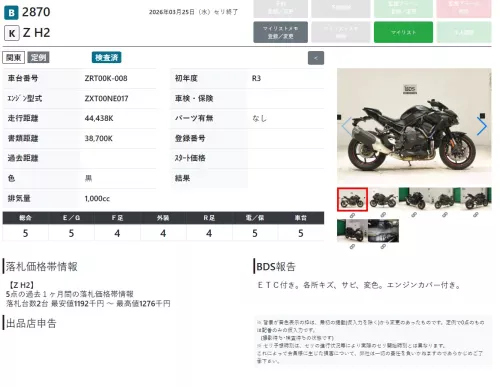Screen dimensions: 500x387
Task: Show the previous motorcycle photo with left arrow
Action: click(x=347, y=126)
